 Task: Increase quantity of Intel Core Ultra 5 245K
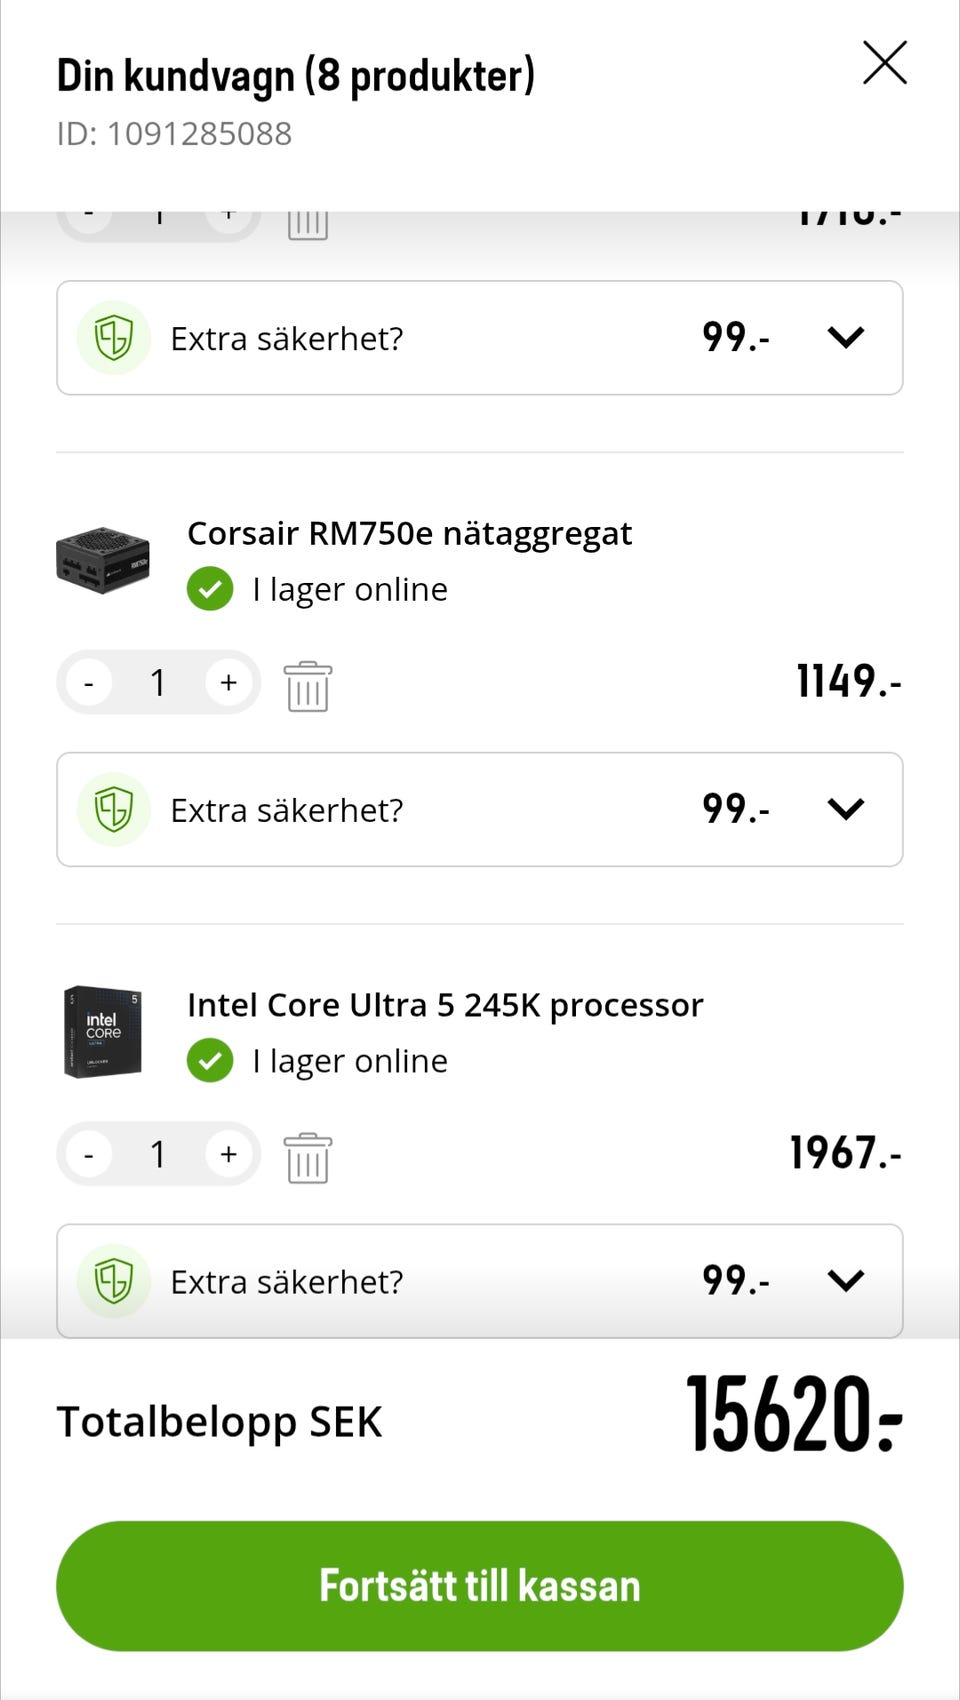click(229, 1154)
